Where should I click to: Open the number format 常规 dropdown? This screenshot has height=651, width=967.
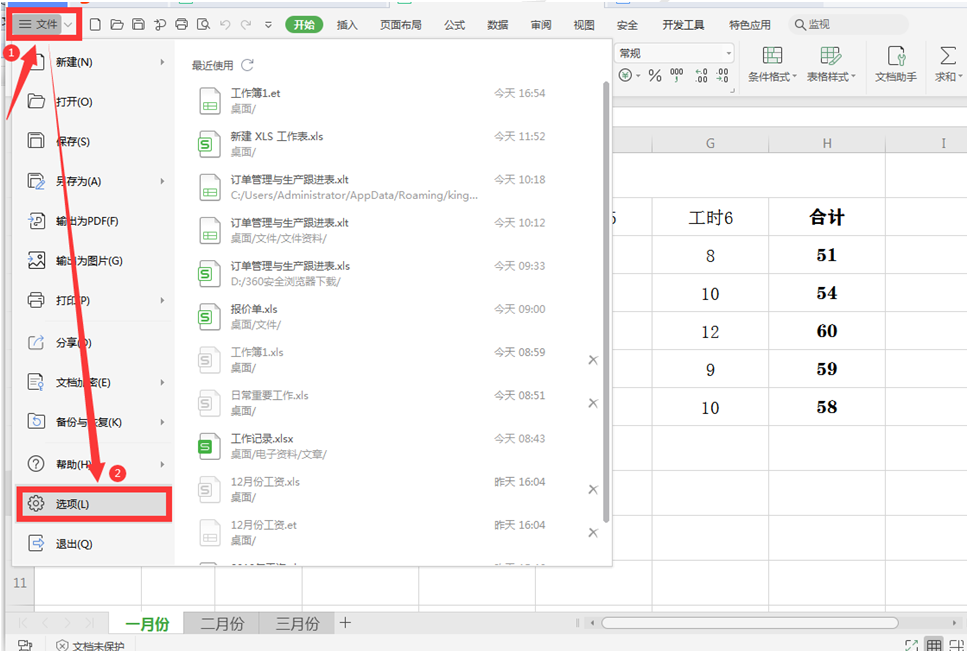[728, 54]
